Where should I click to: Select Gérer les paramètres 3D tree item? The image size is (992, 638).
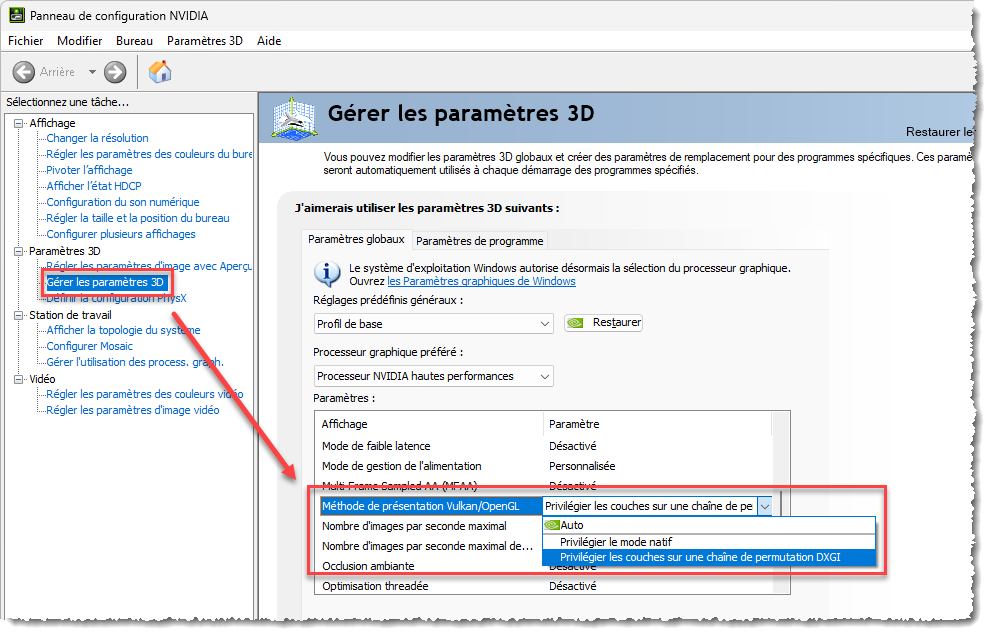coord(105,282)
